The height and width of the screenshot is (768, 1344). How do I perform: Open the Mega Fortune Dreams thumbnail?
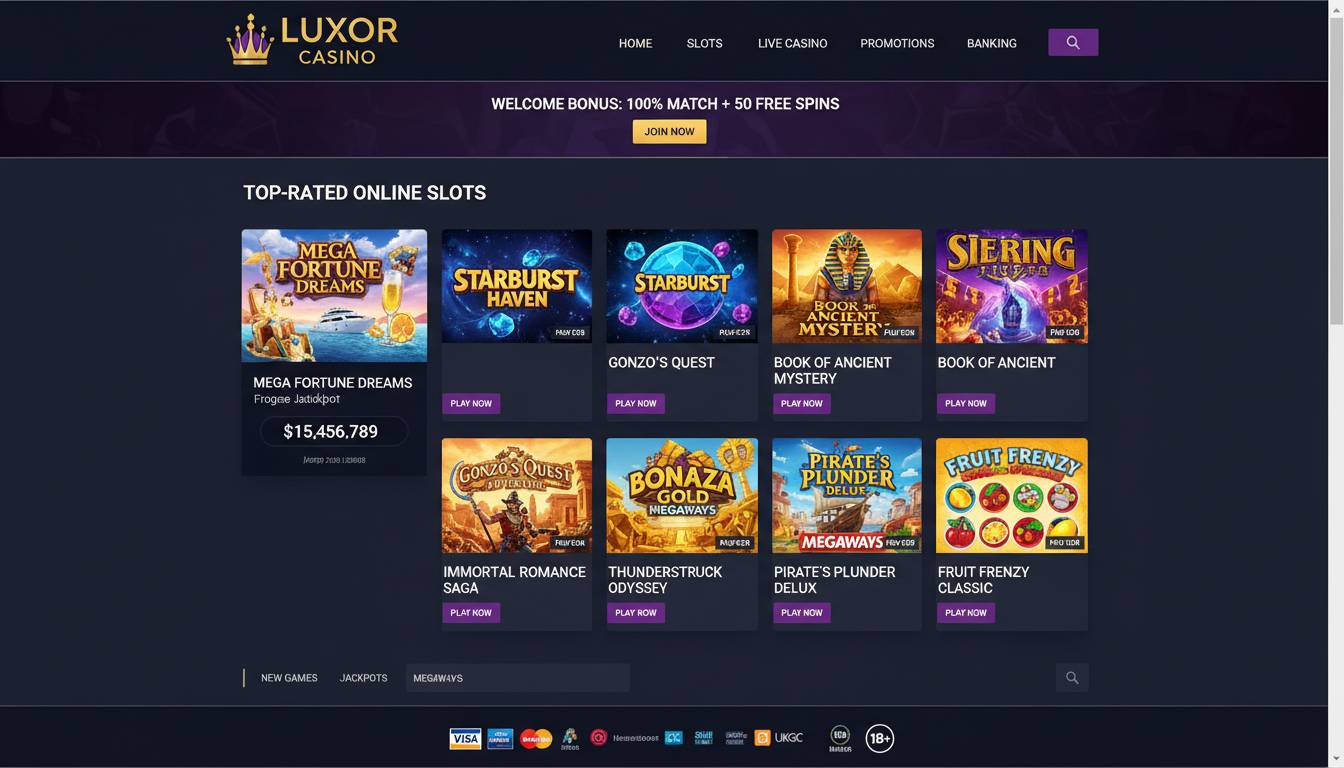(x=334, y=295)
